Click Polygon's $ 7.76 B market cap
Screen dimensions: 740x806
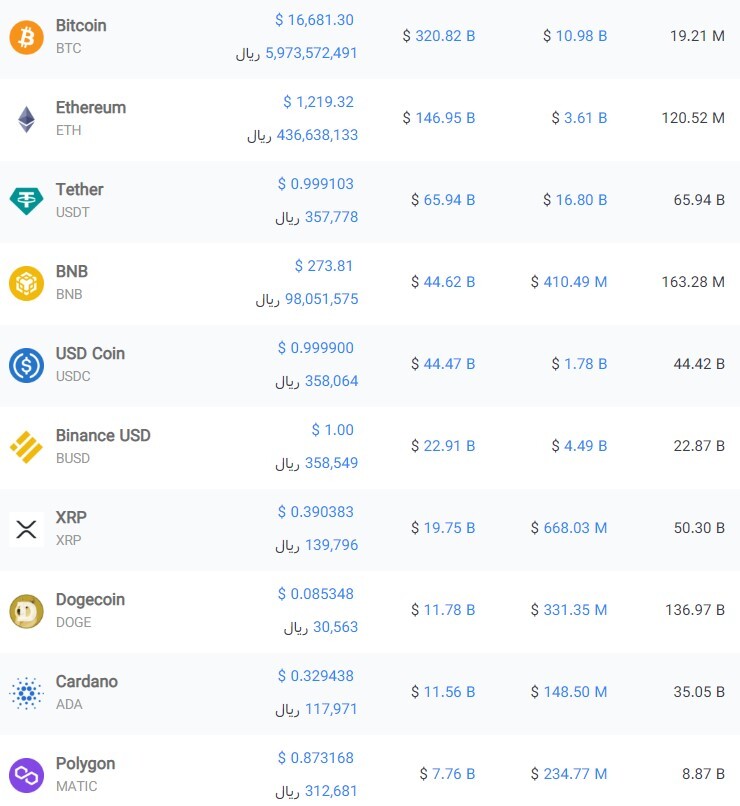(x=443, y=774)
